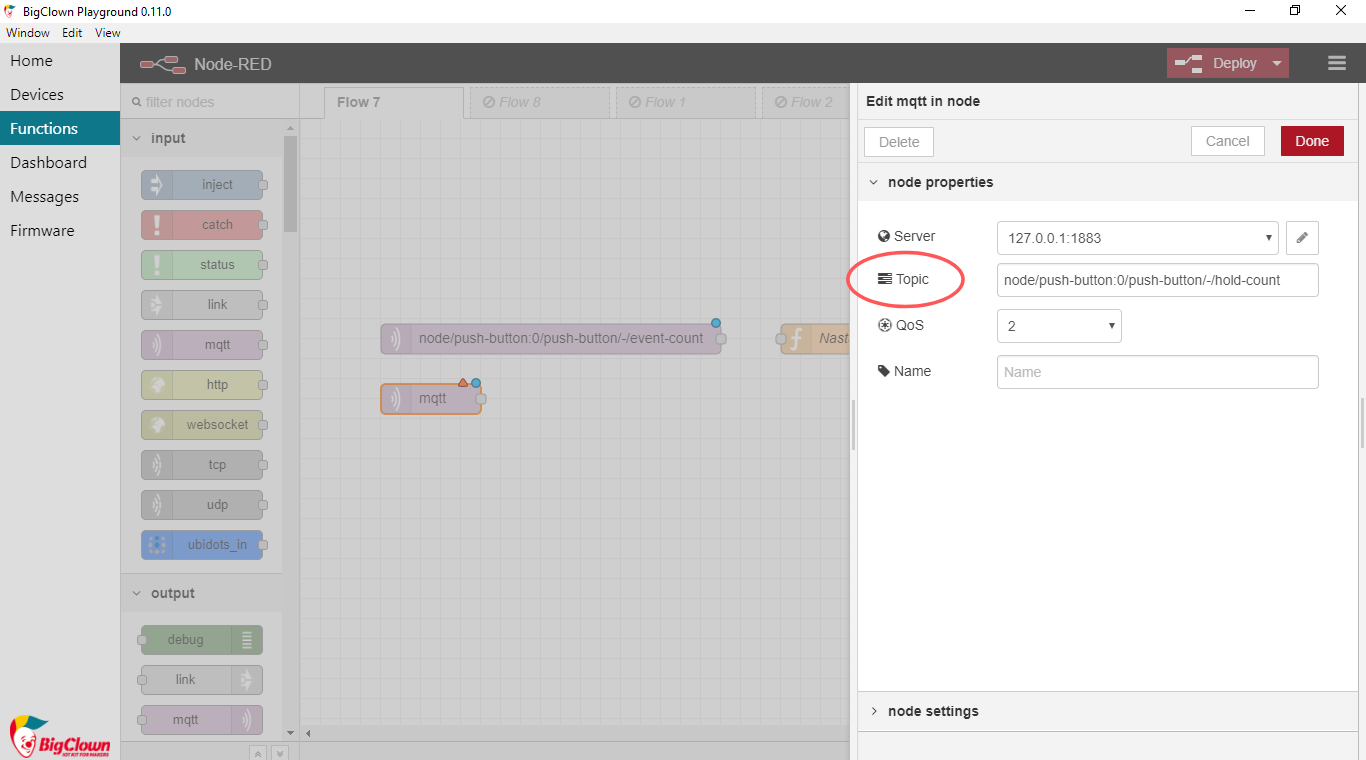Click the palette scroll down arrow
Viewport: 1366px width, 760px height.
pos(291,733)
